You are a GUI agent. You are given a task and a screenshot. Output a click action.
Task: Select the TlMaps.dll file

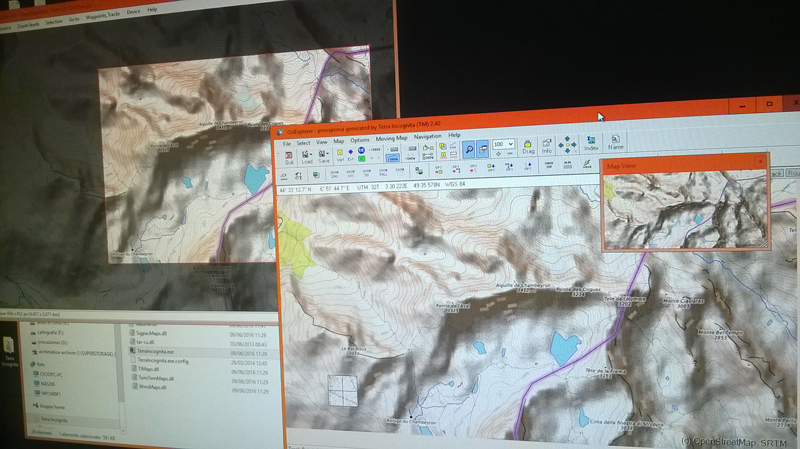[x=148, y=369]
